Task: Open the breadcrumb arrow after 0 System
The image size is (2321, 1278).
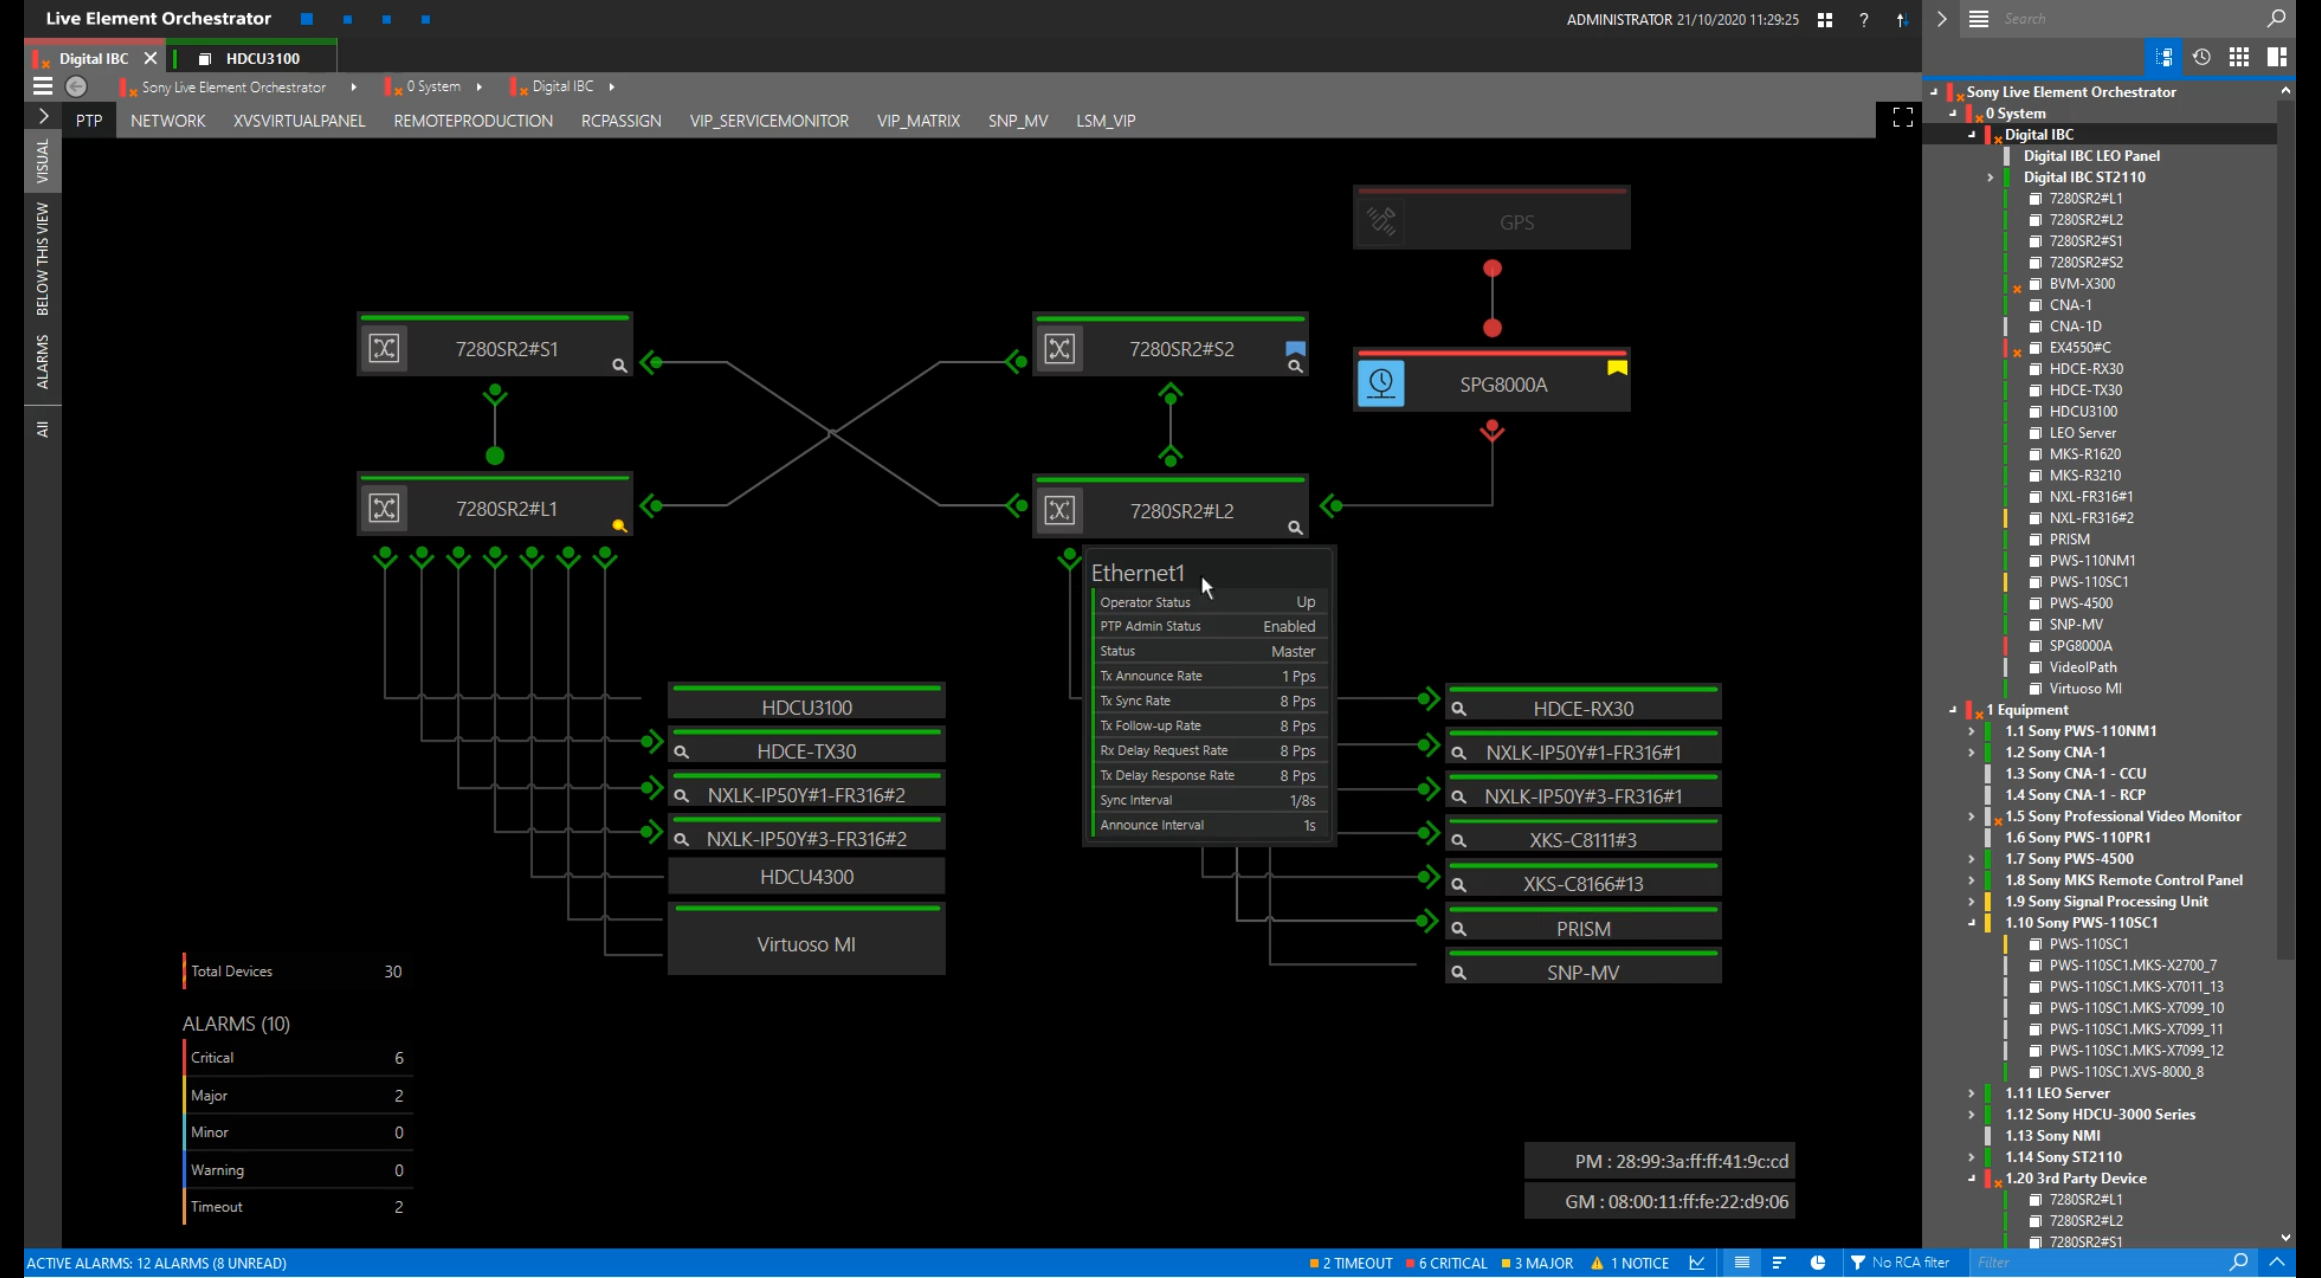Action: point(480,87)
